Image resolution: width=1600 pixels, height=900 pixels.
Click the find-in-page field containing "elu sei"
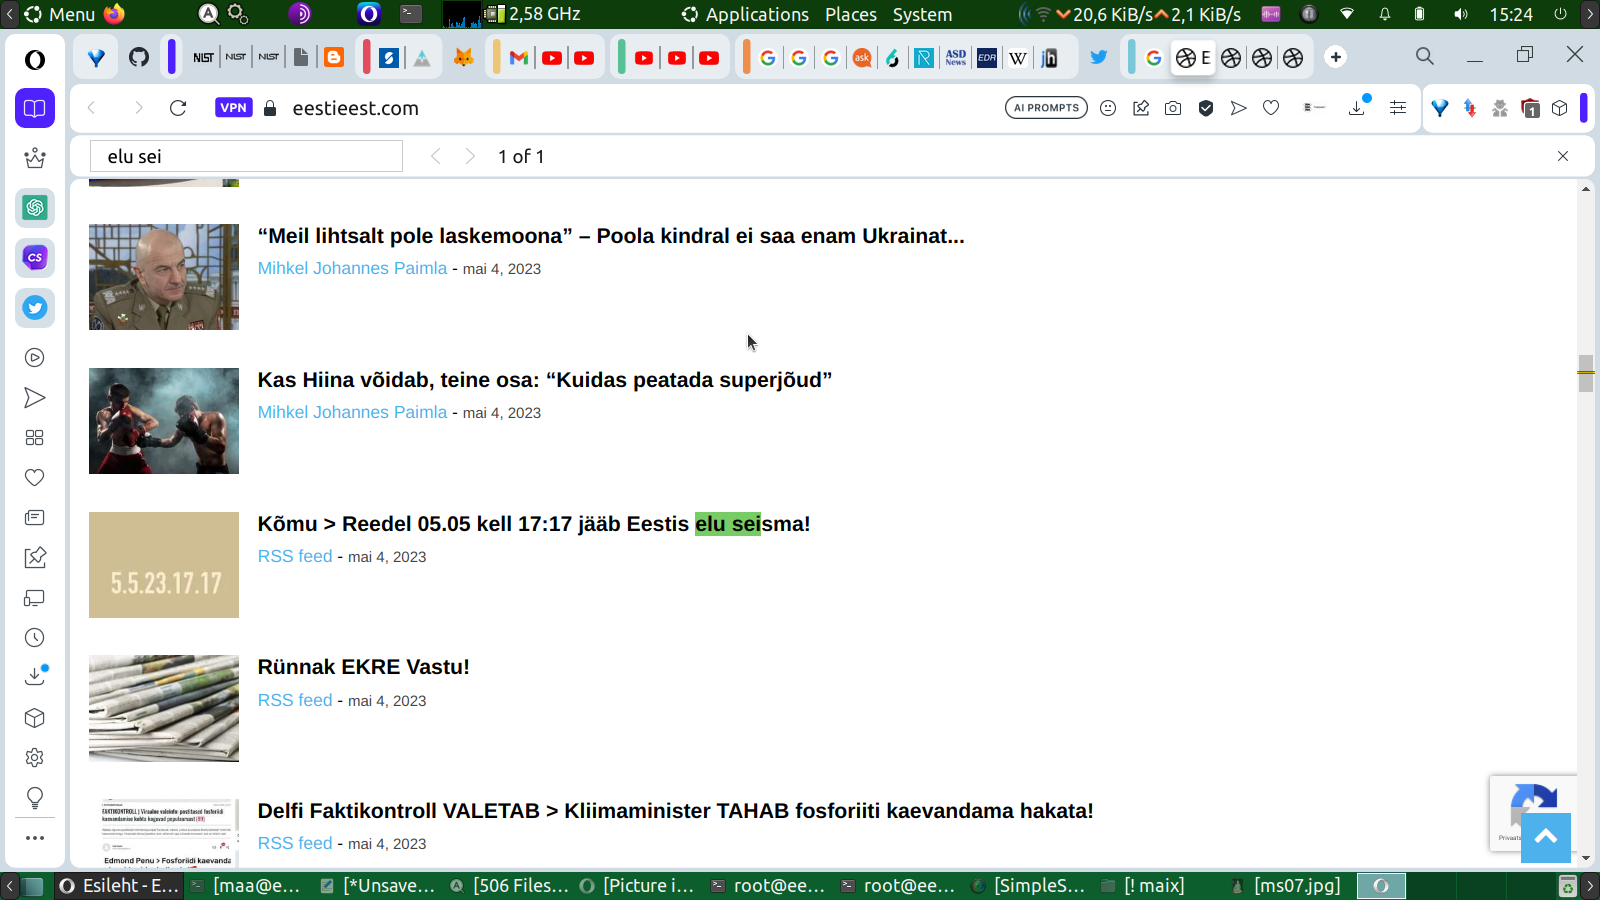(x=246, y=156)
